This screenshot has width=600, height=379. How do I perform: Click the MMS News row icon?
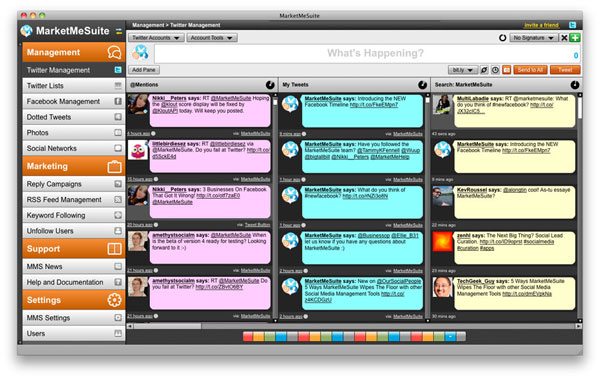click(x=118, y=266)
